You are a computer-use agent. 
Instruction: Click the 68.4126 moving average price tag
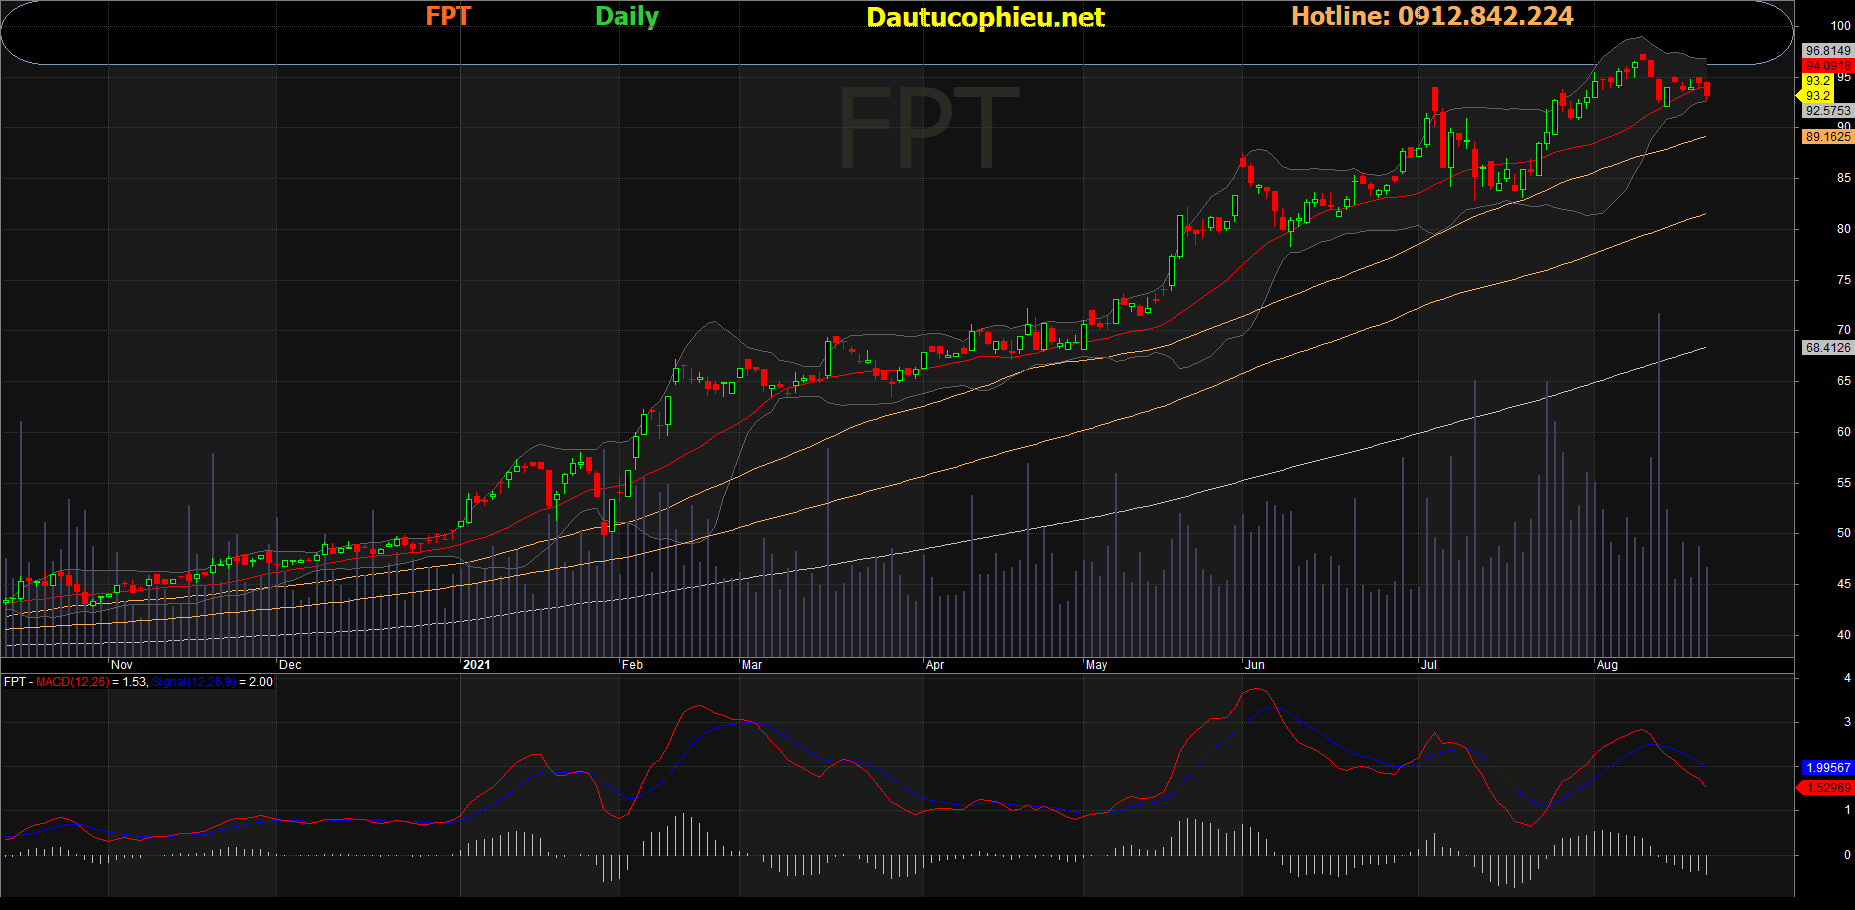point(1827,348)
